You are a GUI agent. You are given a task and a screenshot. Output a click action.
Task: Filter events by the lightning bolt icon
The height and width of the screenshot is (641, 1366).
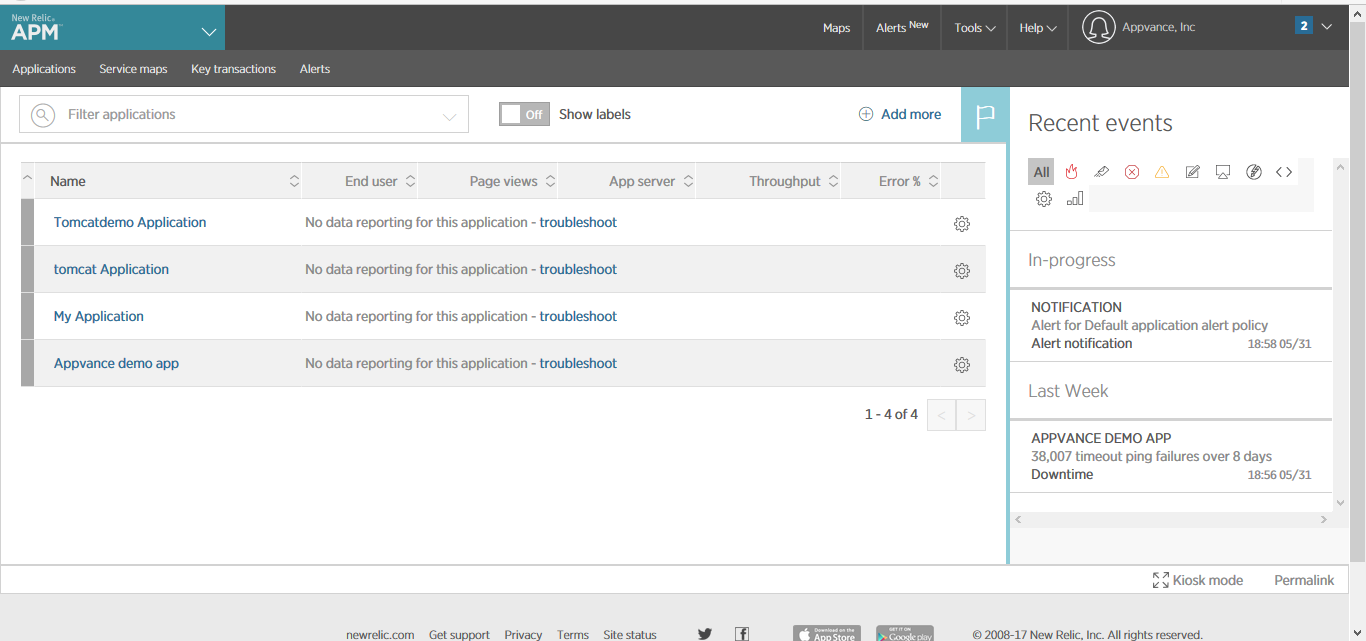[1254, 172]
